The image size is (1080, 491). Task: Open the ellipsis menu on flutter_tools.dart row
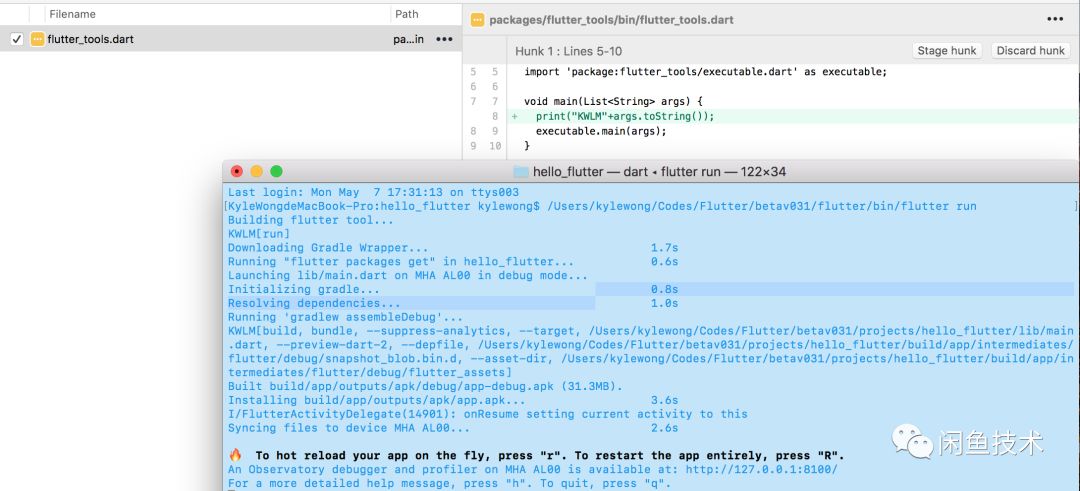coord(444,39)
